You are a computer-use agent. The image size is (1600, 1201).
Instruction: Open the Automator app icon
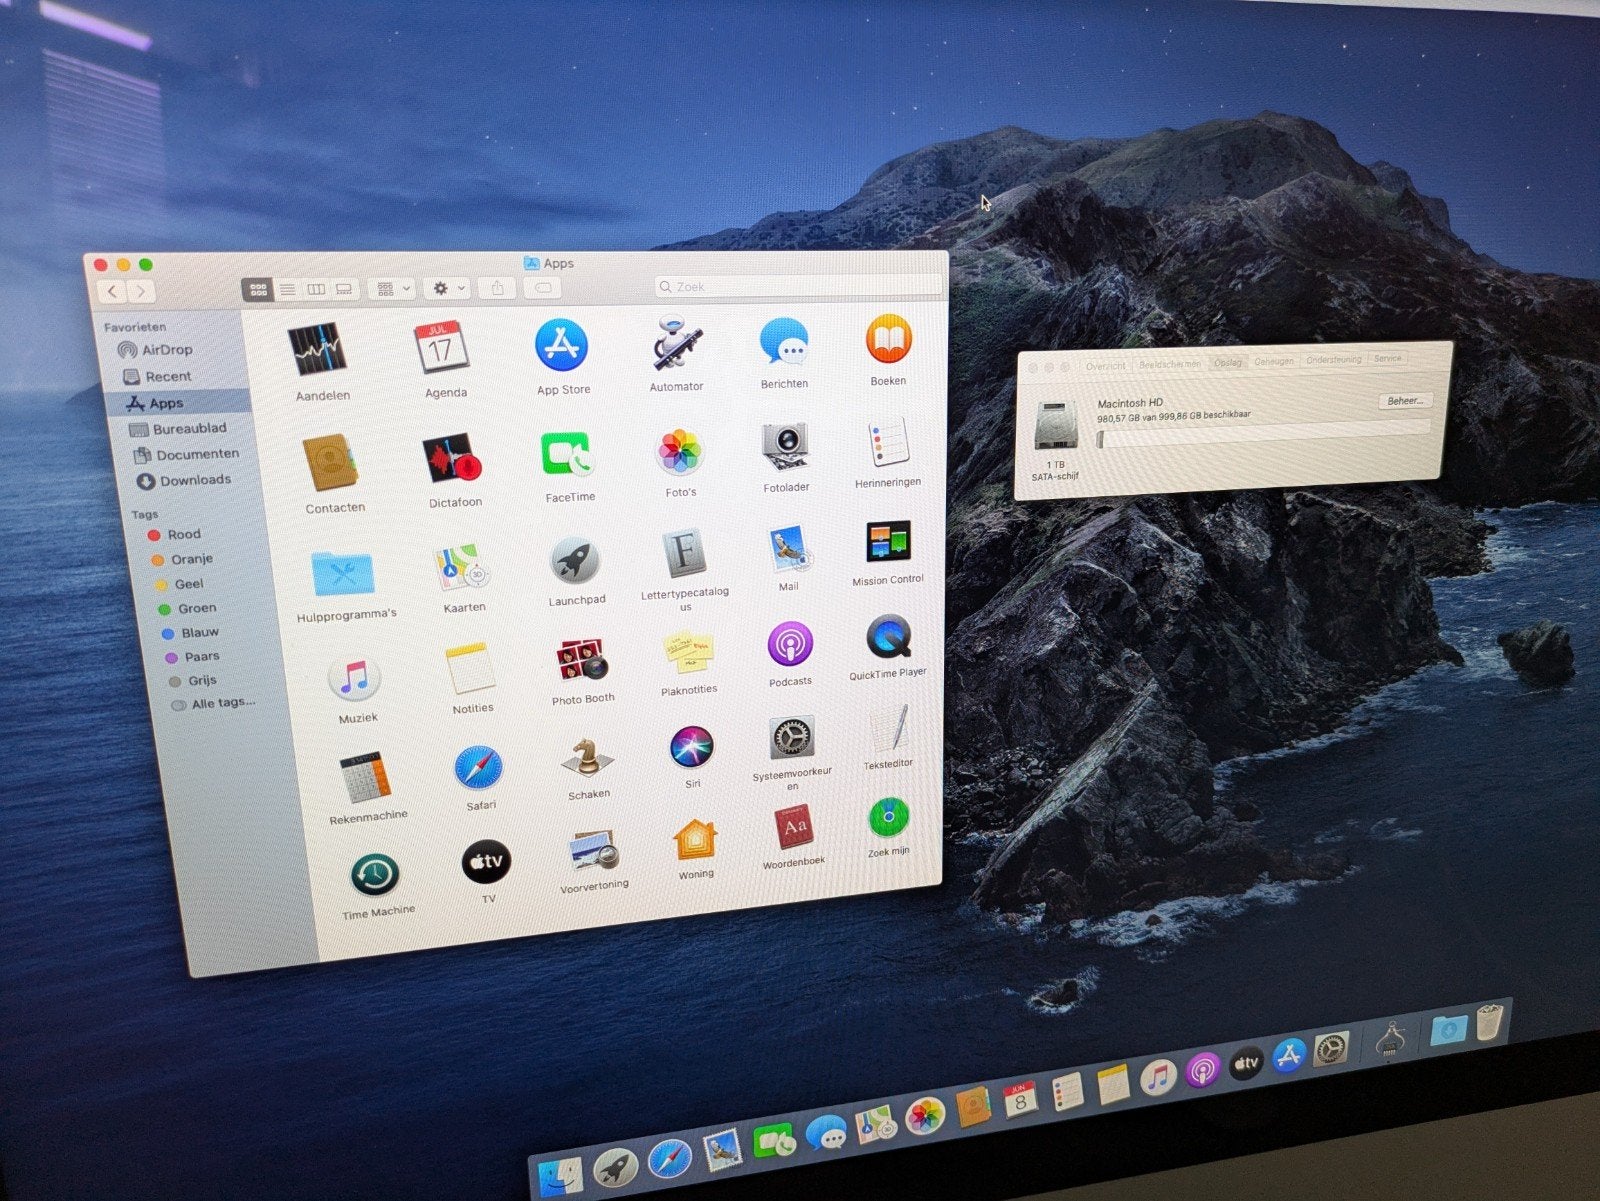click(678, 344)
